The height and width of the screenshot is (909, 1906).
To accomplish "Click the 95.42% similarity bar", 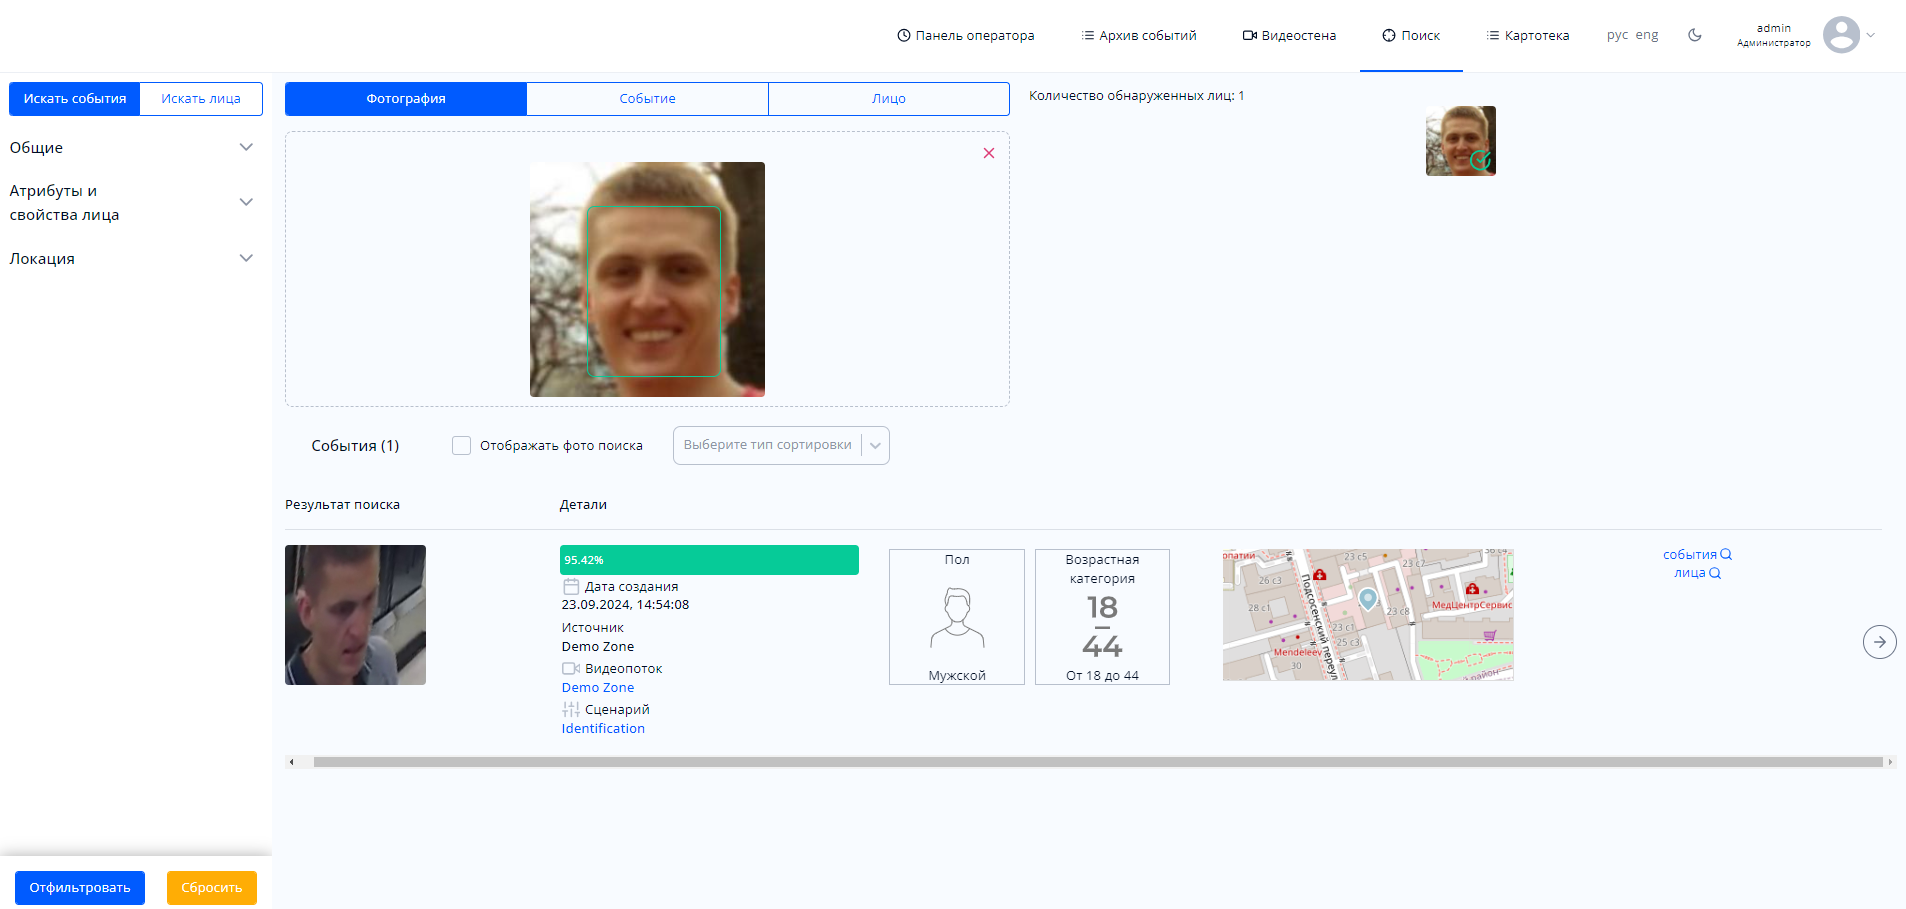I will [709, 560].
